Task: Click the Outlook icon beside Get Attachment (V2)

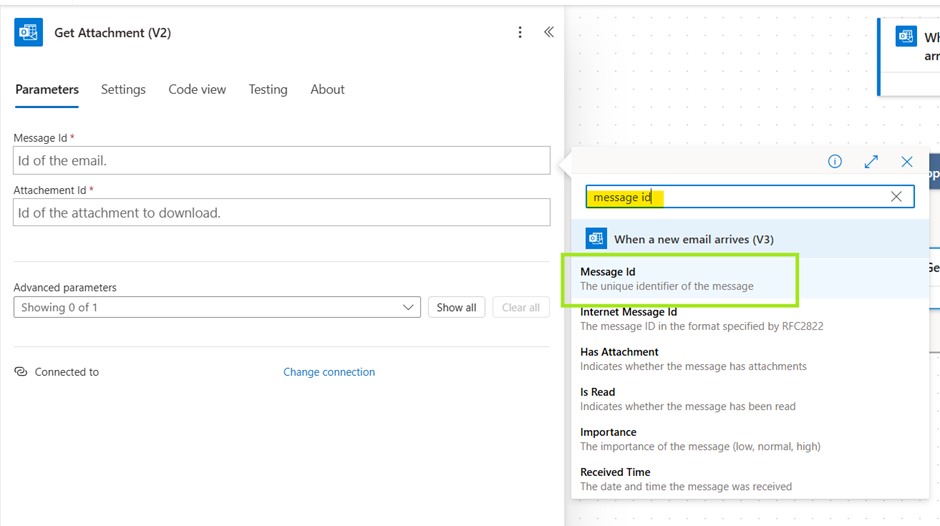Action: click(28, 32)
